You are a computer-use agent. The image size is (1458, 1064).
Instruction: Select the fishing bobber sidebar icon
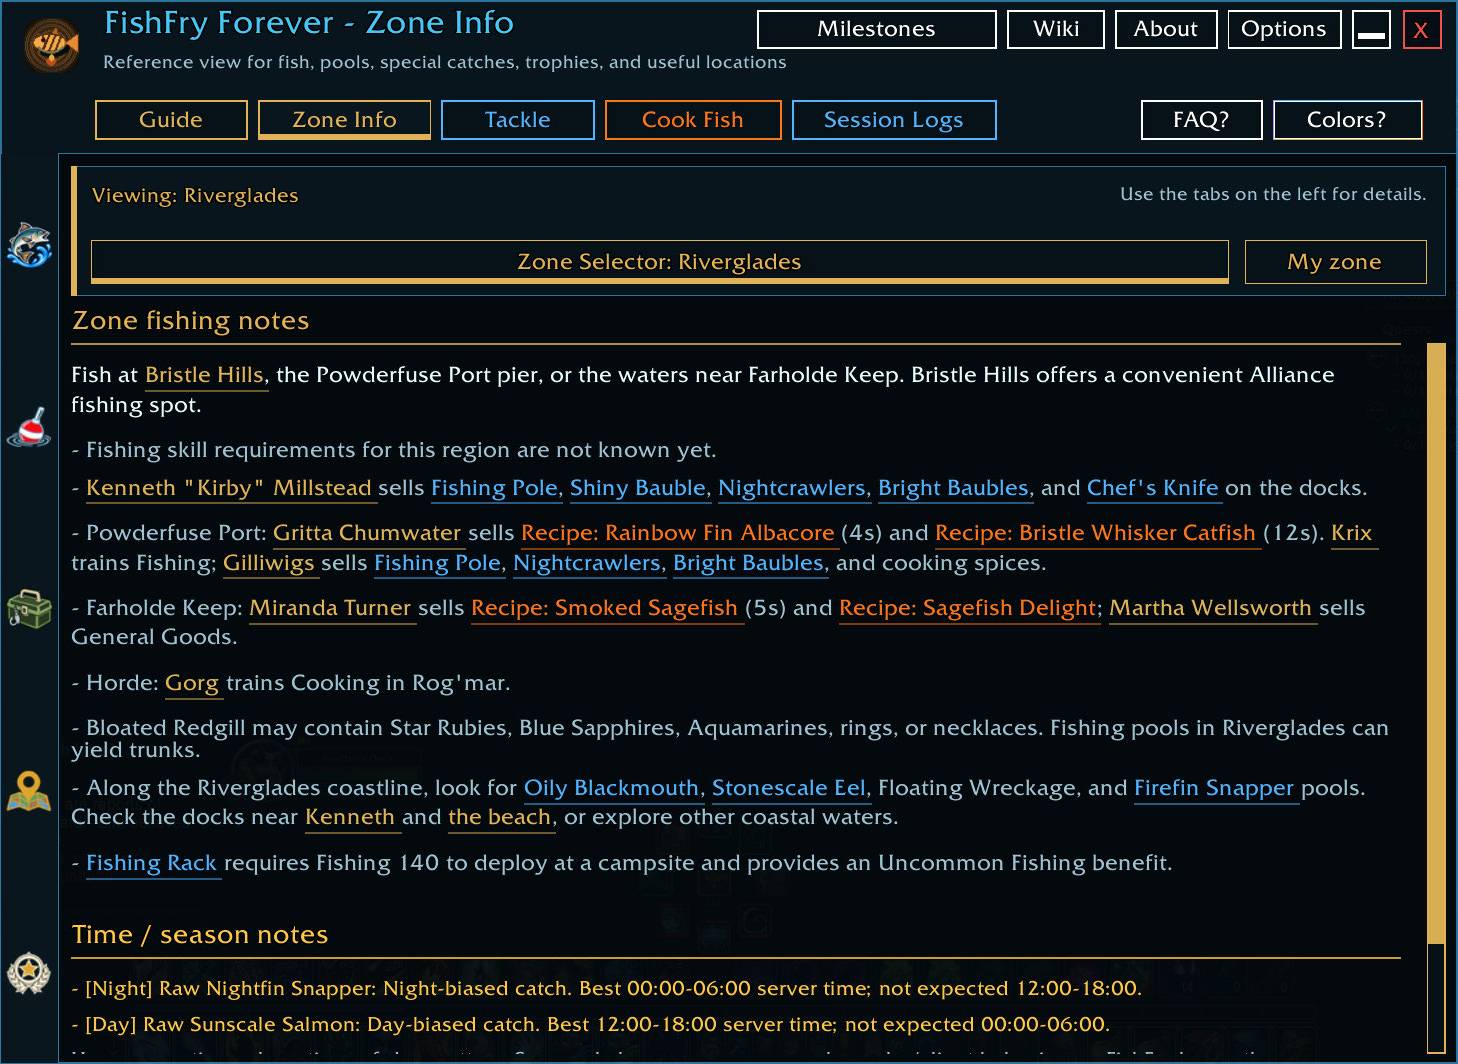pyautogui.click(x=29, y=427)
